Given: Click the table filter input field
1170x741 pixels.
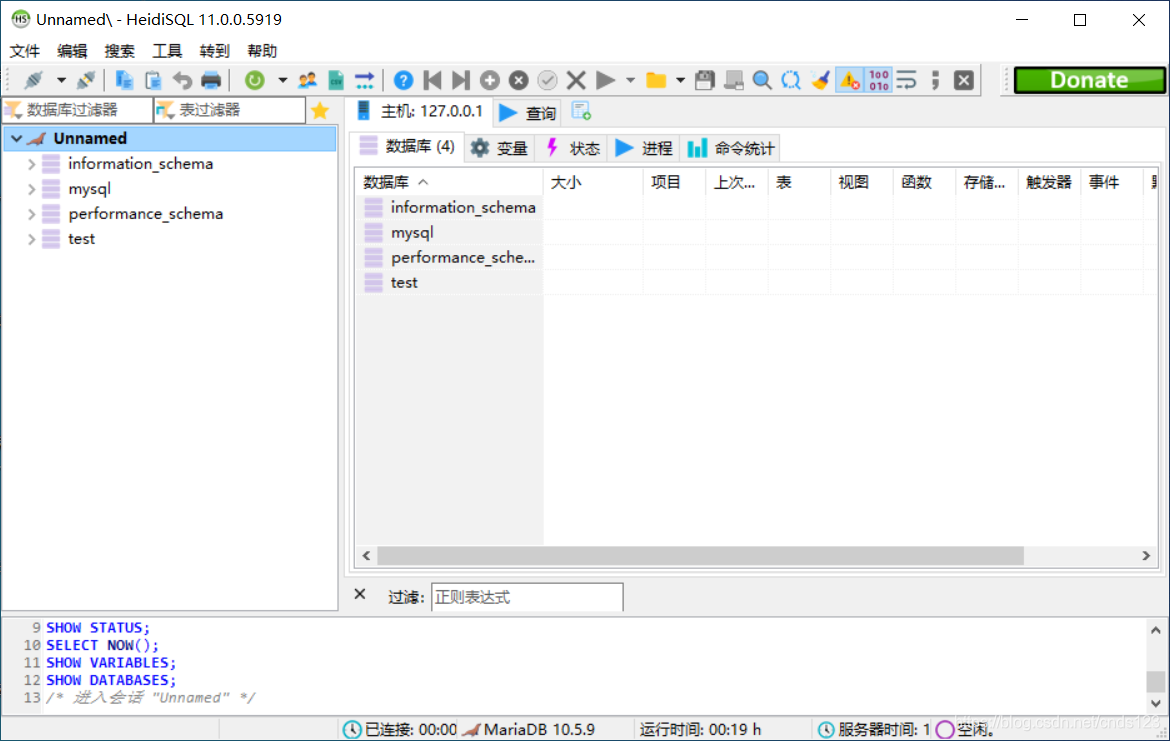Looking at the screenshot, I should click(230, 110).
